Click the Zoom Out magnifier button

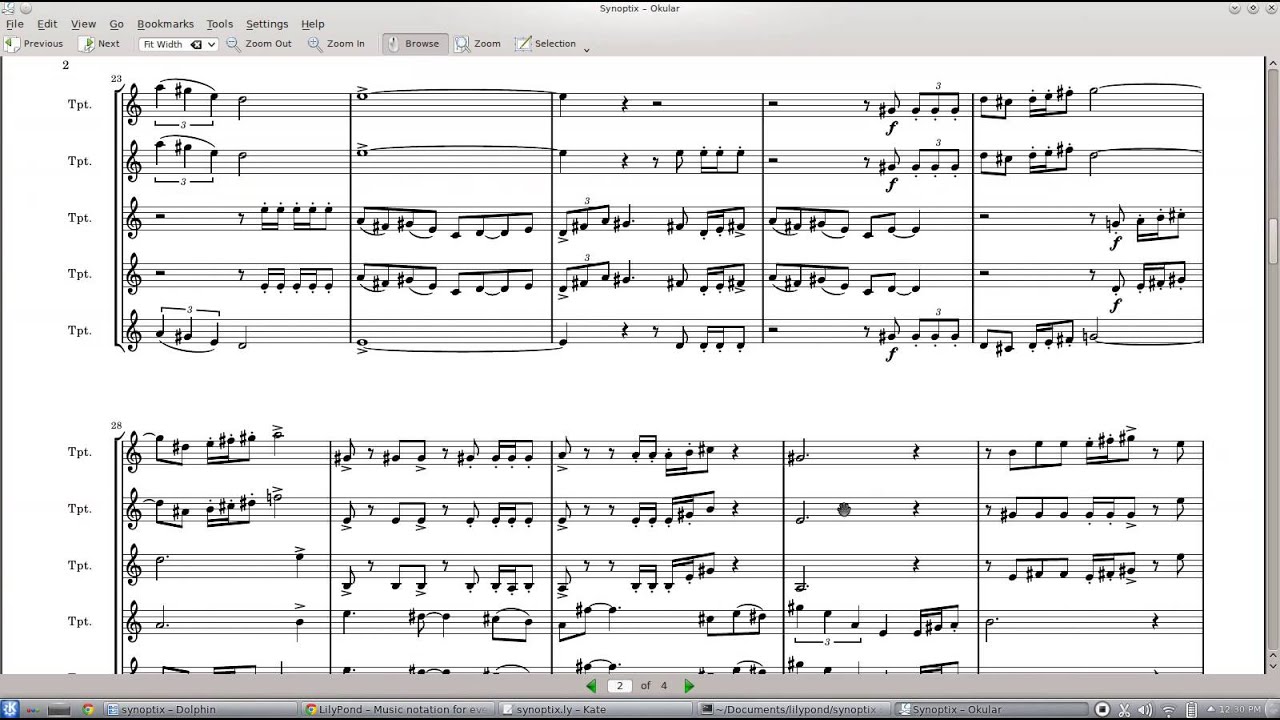259,44
